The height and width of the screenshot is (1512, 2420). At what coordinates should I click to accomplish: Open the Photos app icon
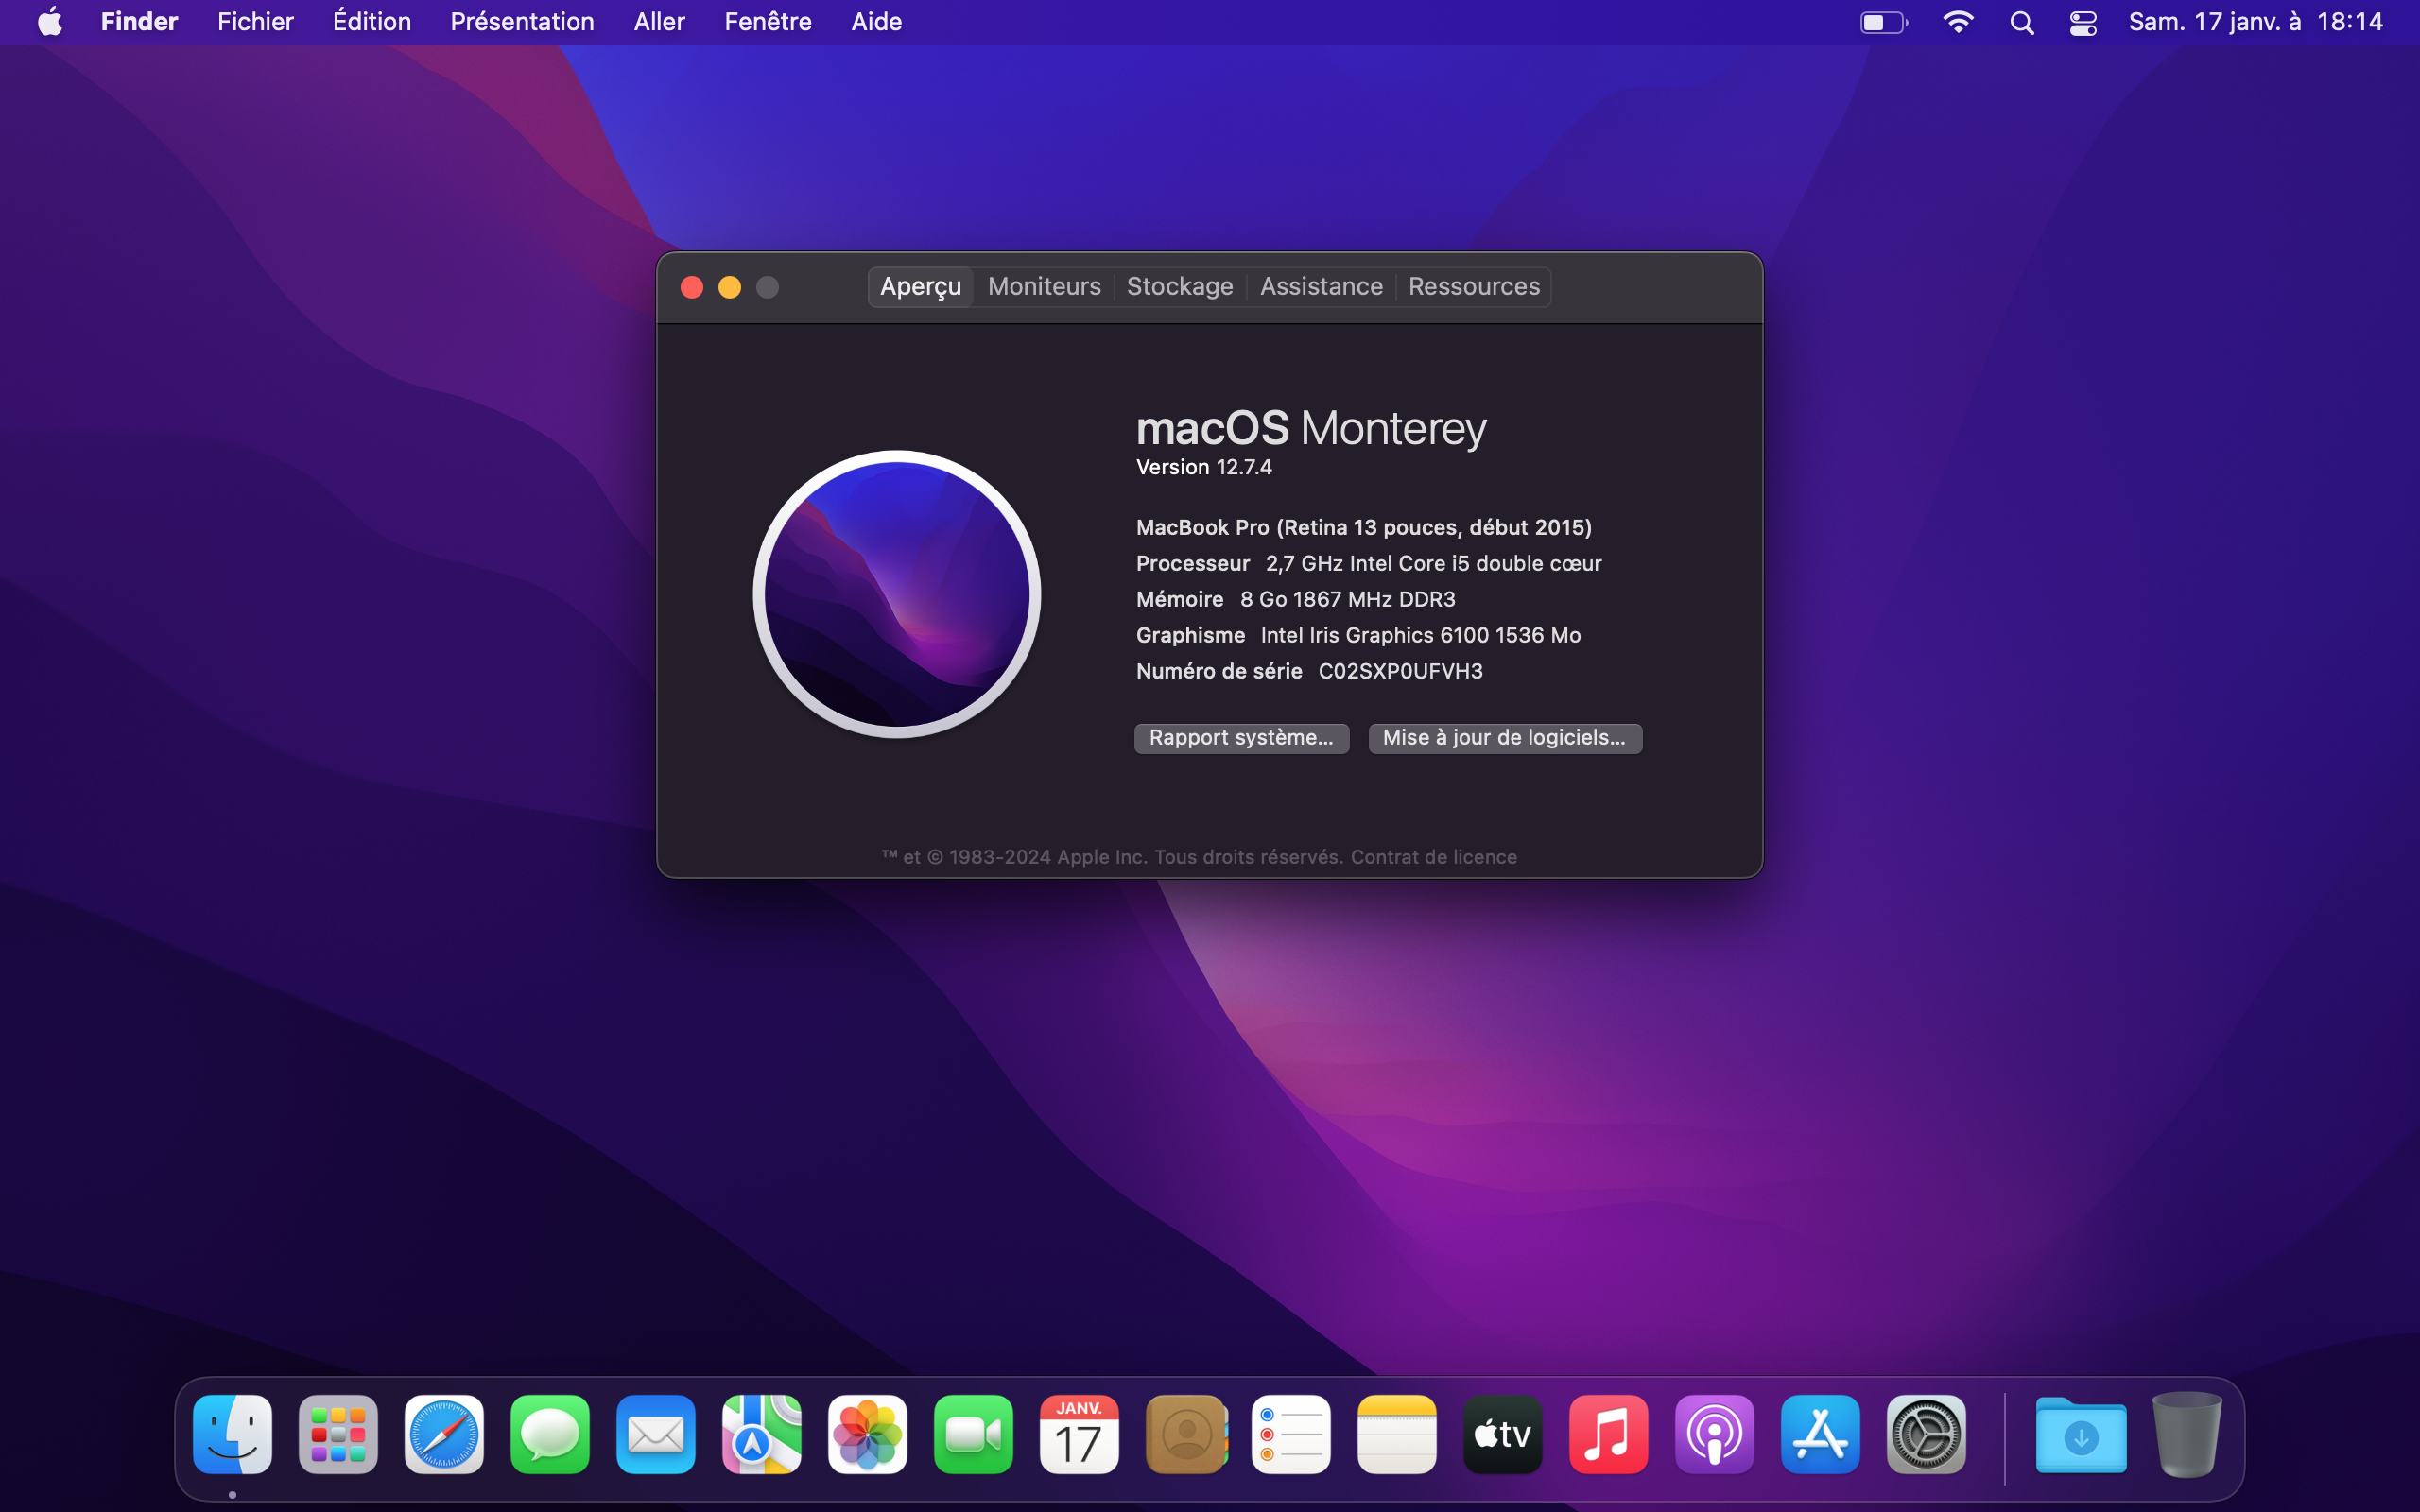(x=867, y=1435)
